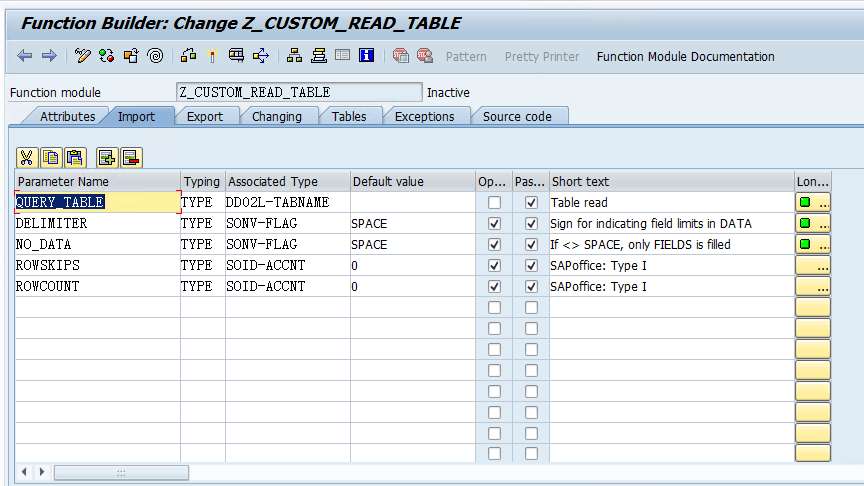Open the blue Help info icon
This screenshot has width=864, height=486.
[366, 56]
